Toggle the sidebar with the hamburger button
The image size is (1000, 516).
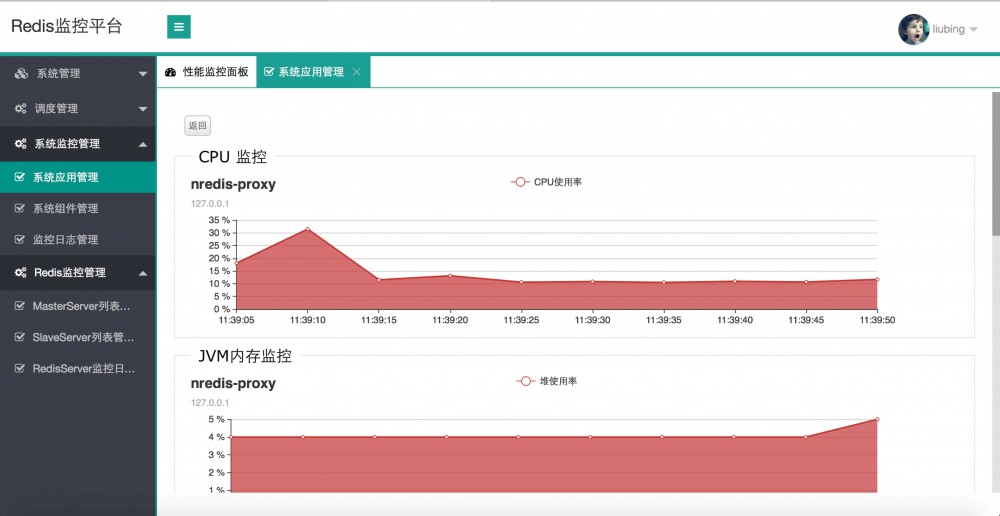coord(179,27)
